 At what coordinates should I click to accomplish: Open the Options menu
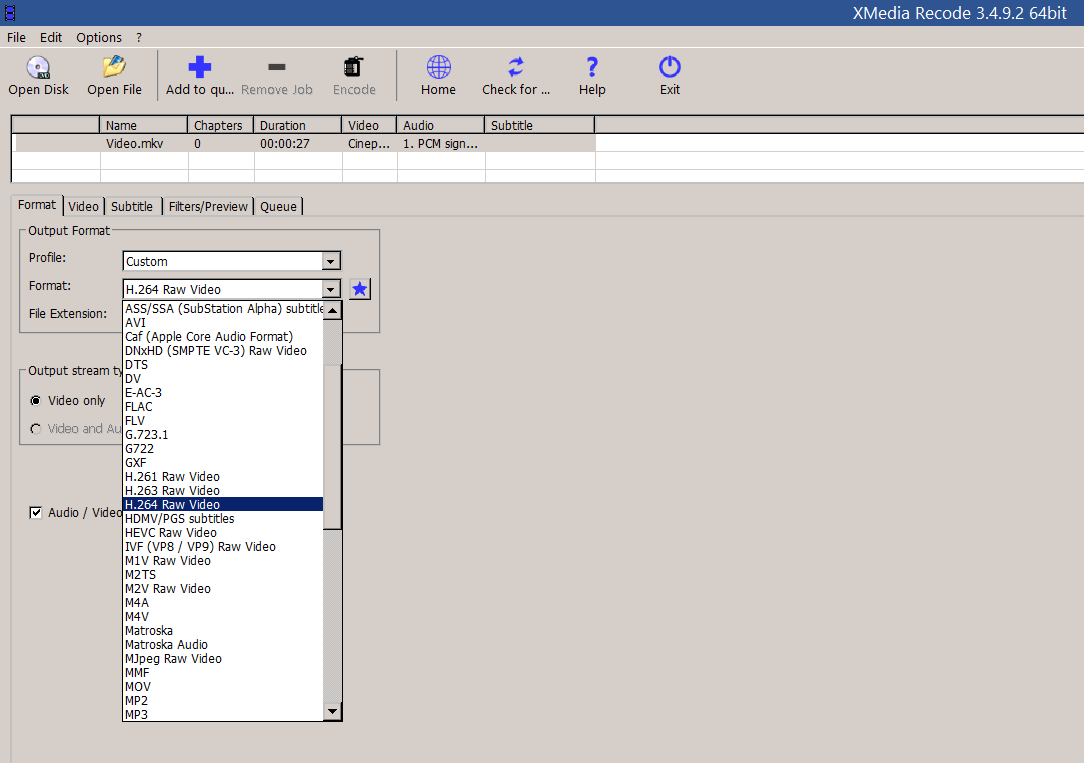click(x=99, y=37)
